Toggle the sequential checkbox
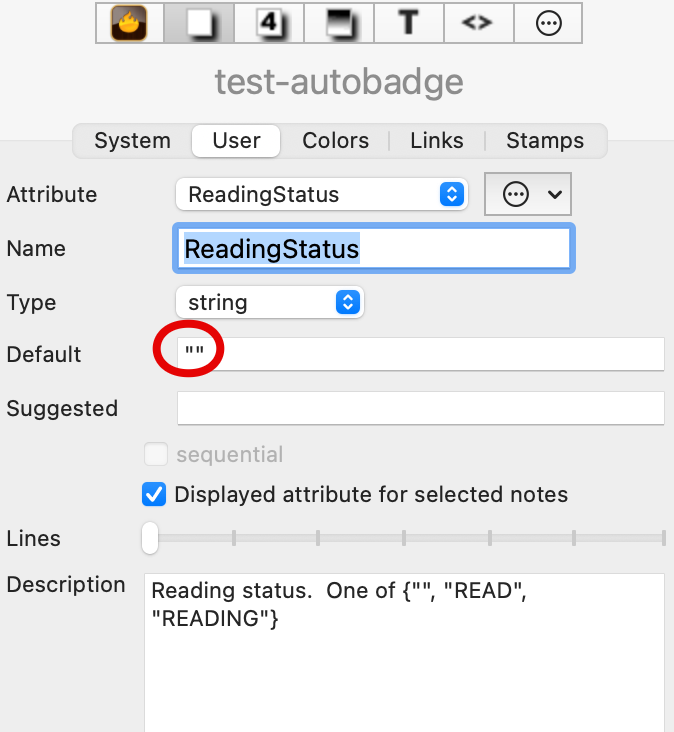The width and height of the screenshot is (674, 732). pos(155,455)
